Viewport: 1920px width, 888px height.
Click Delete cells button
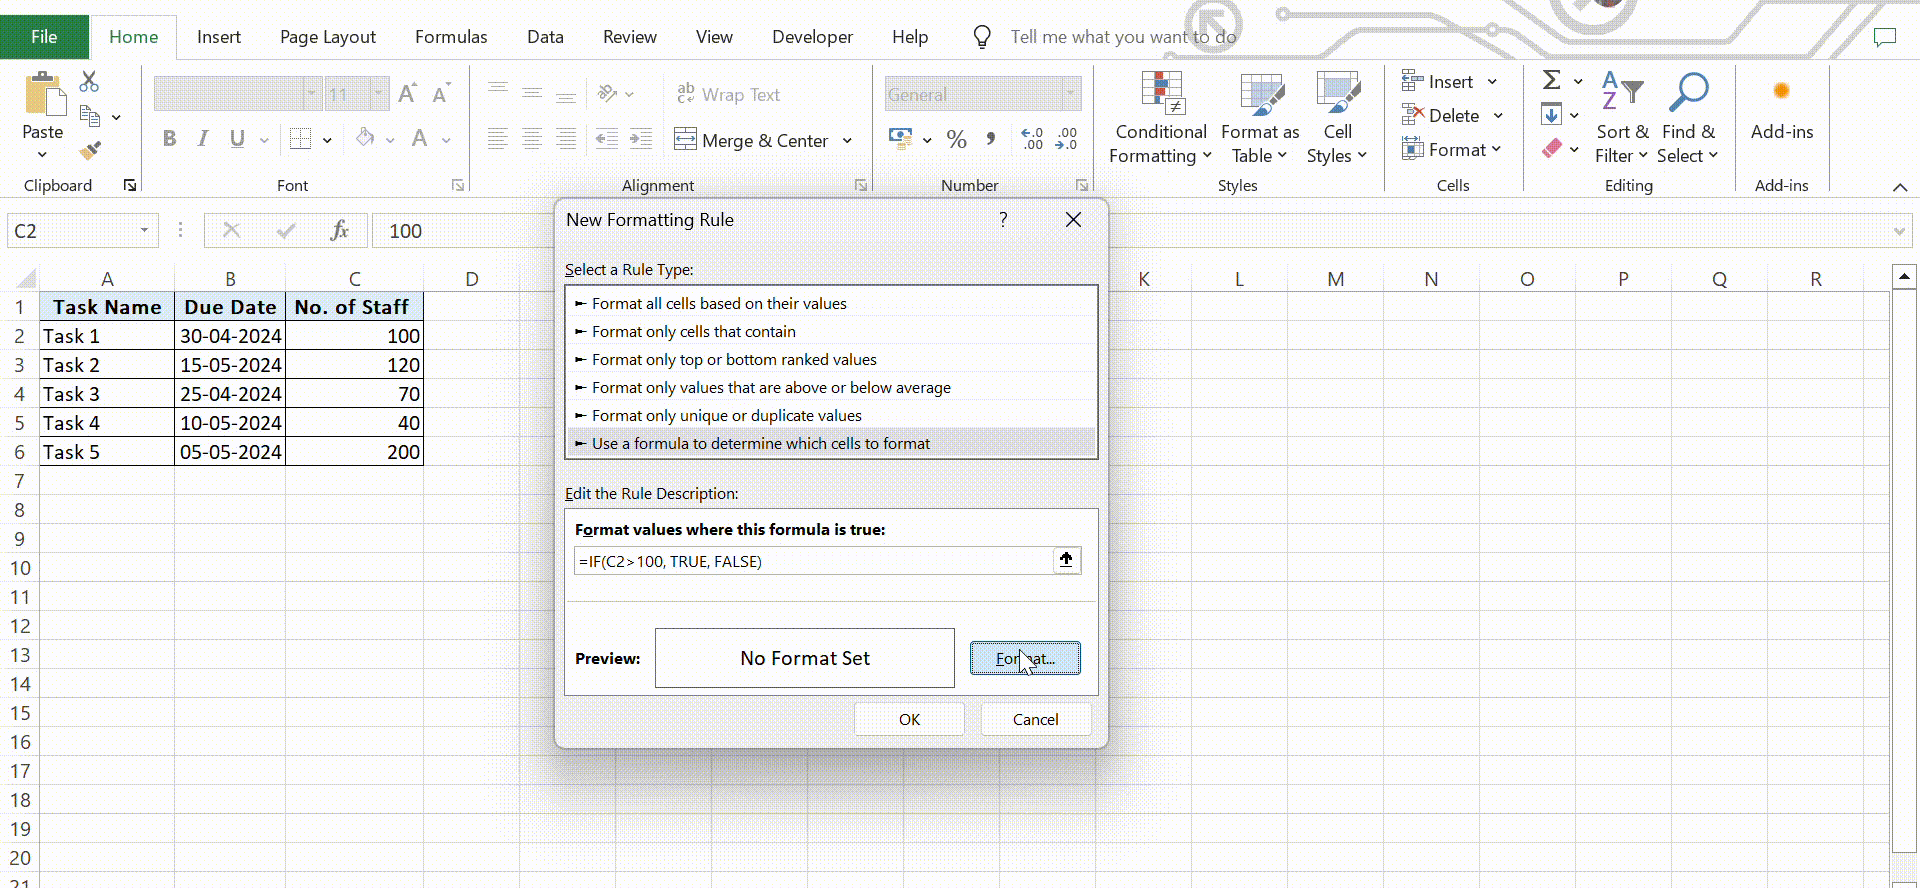click(x=1441, y=115)
